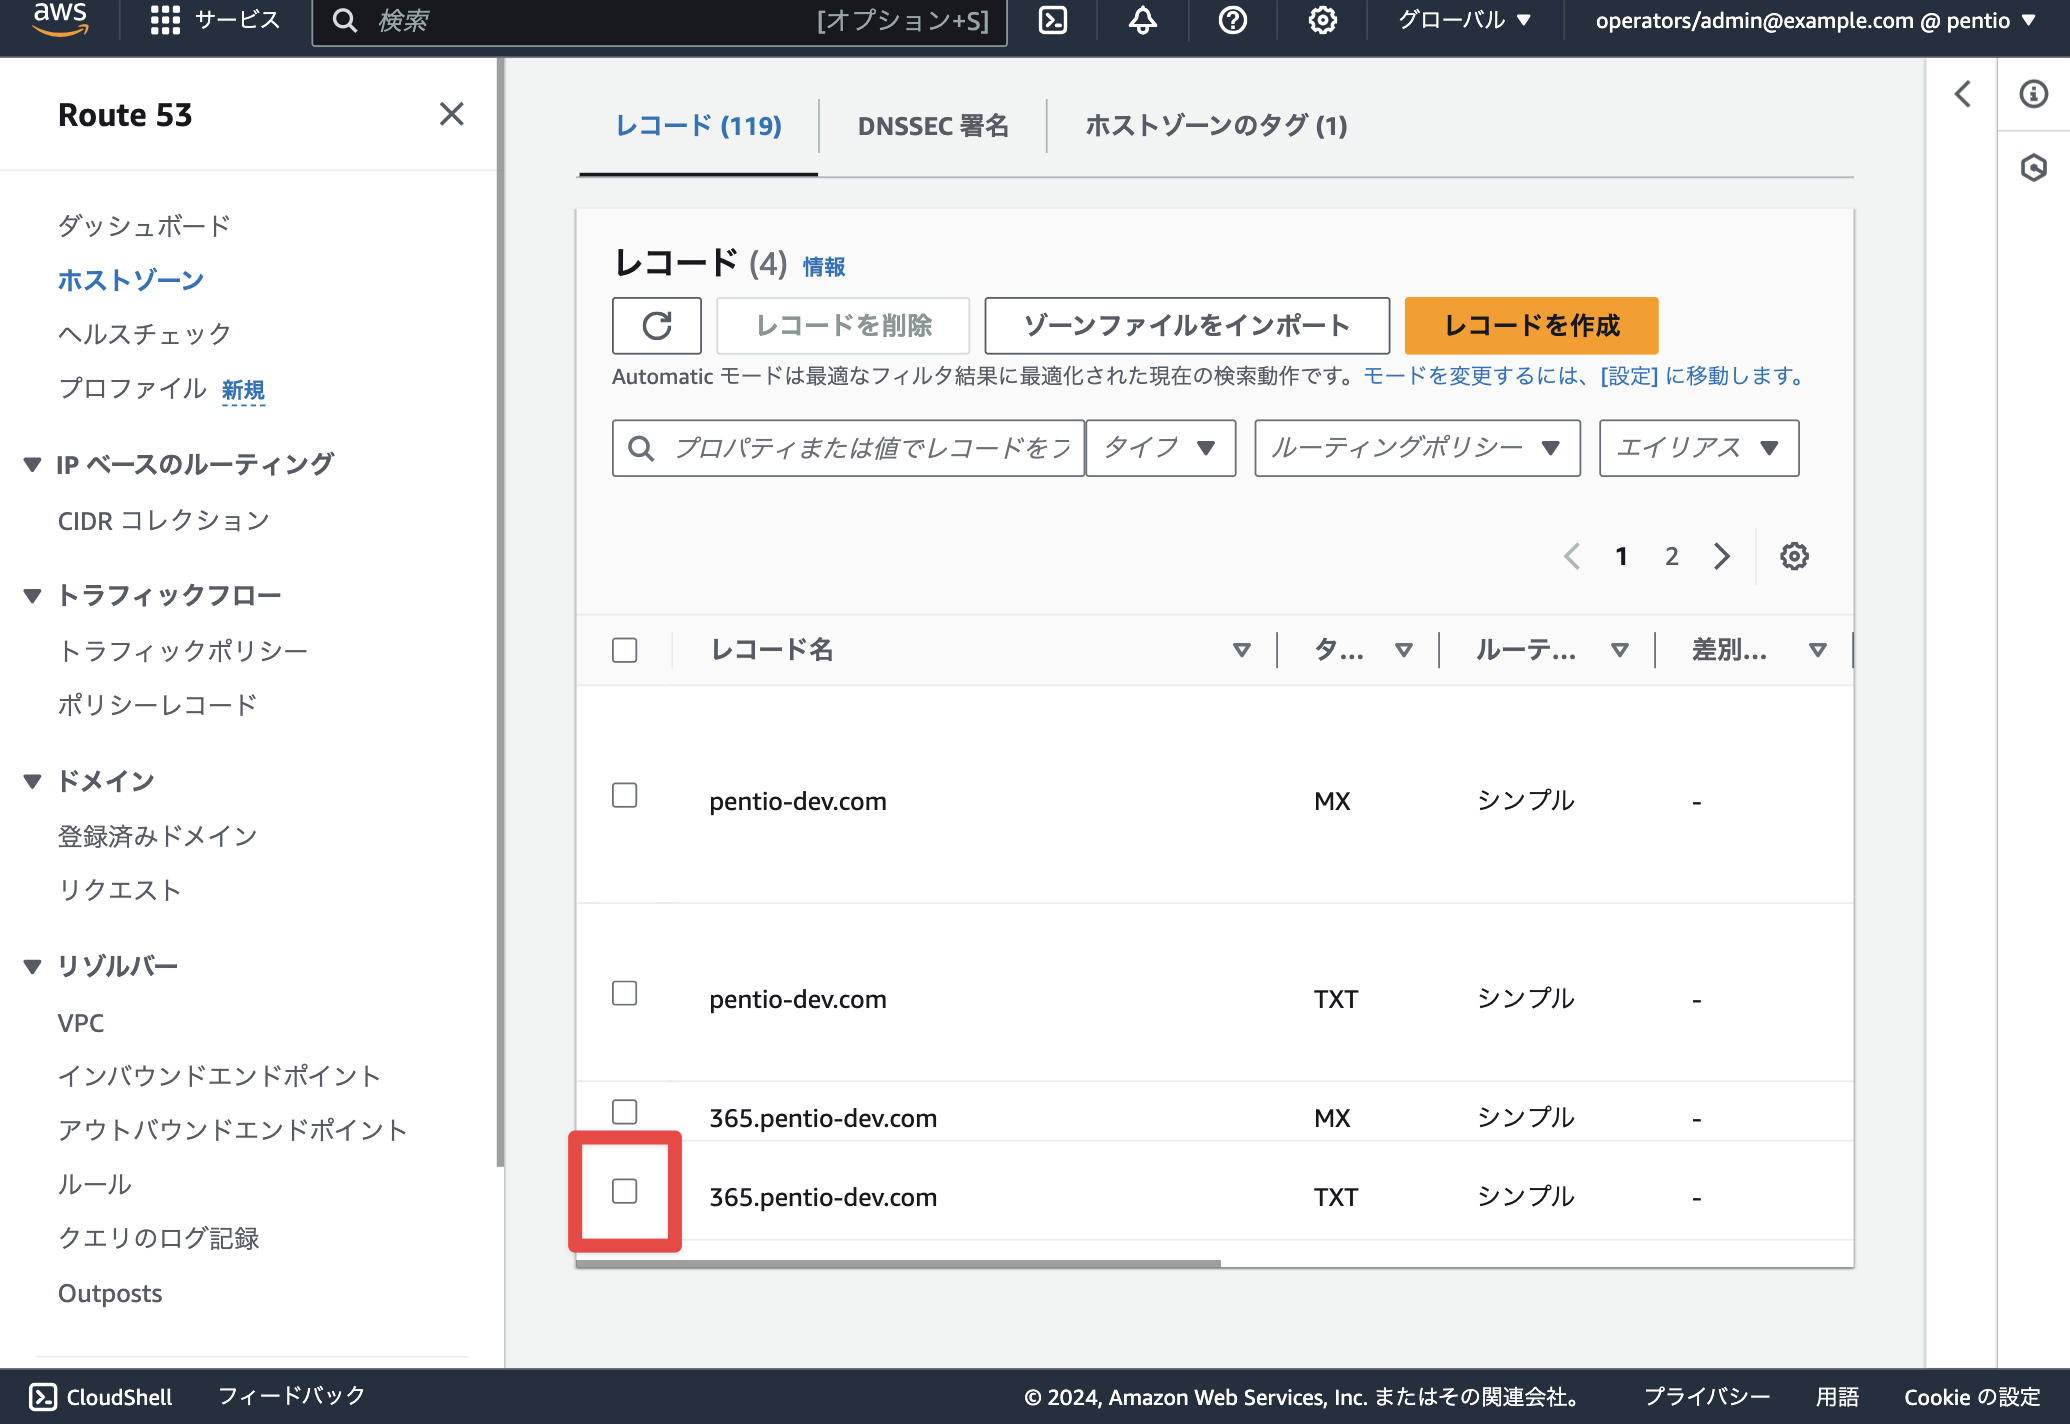Collapse ドメイン section
This screenshot has height=1424, width=2070.
[x=33, y=781]
